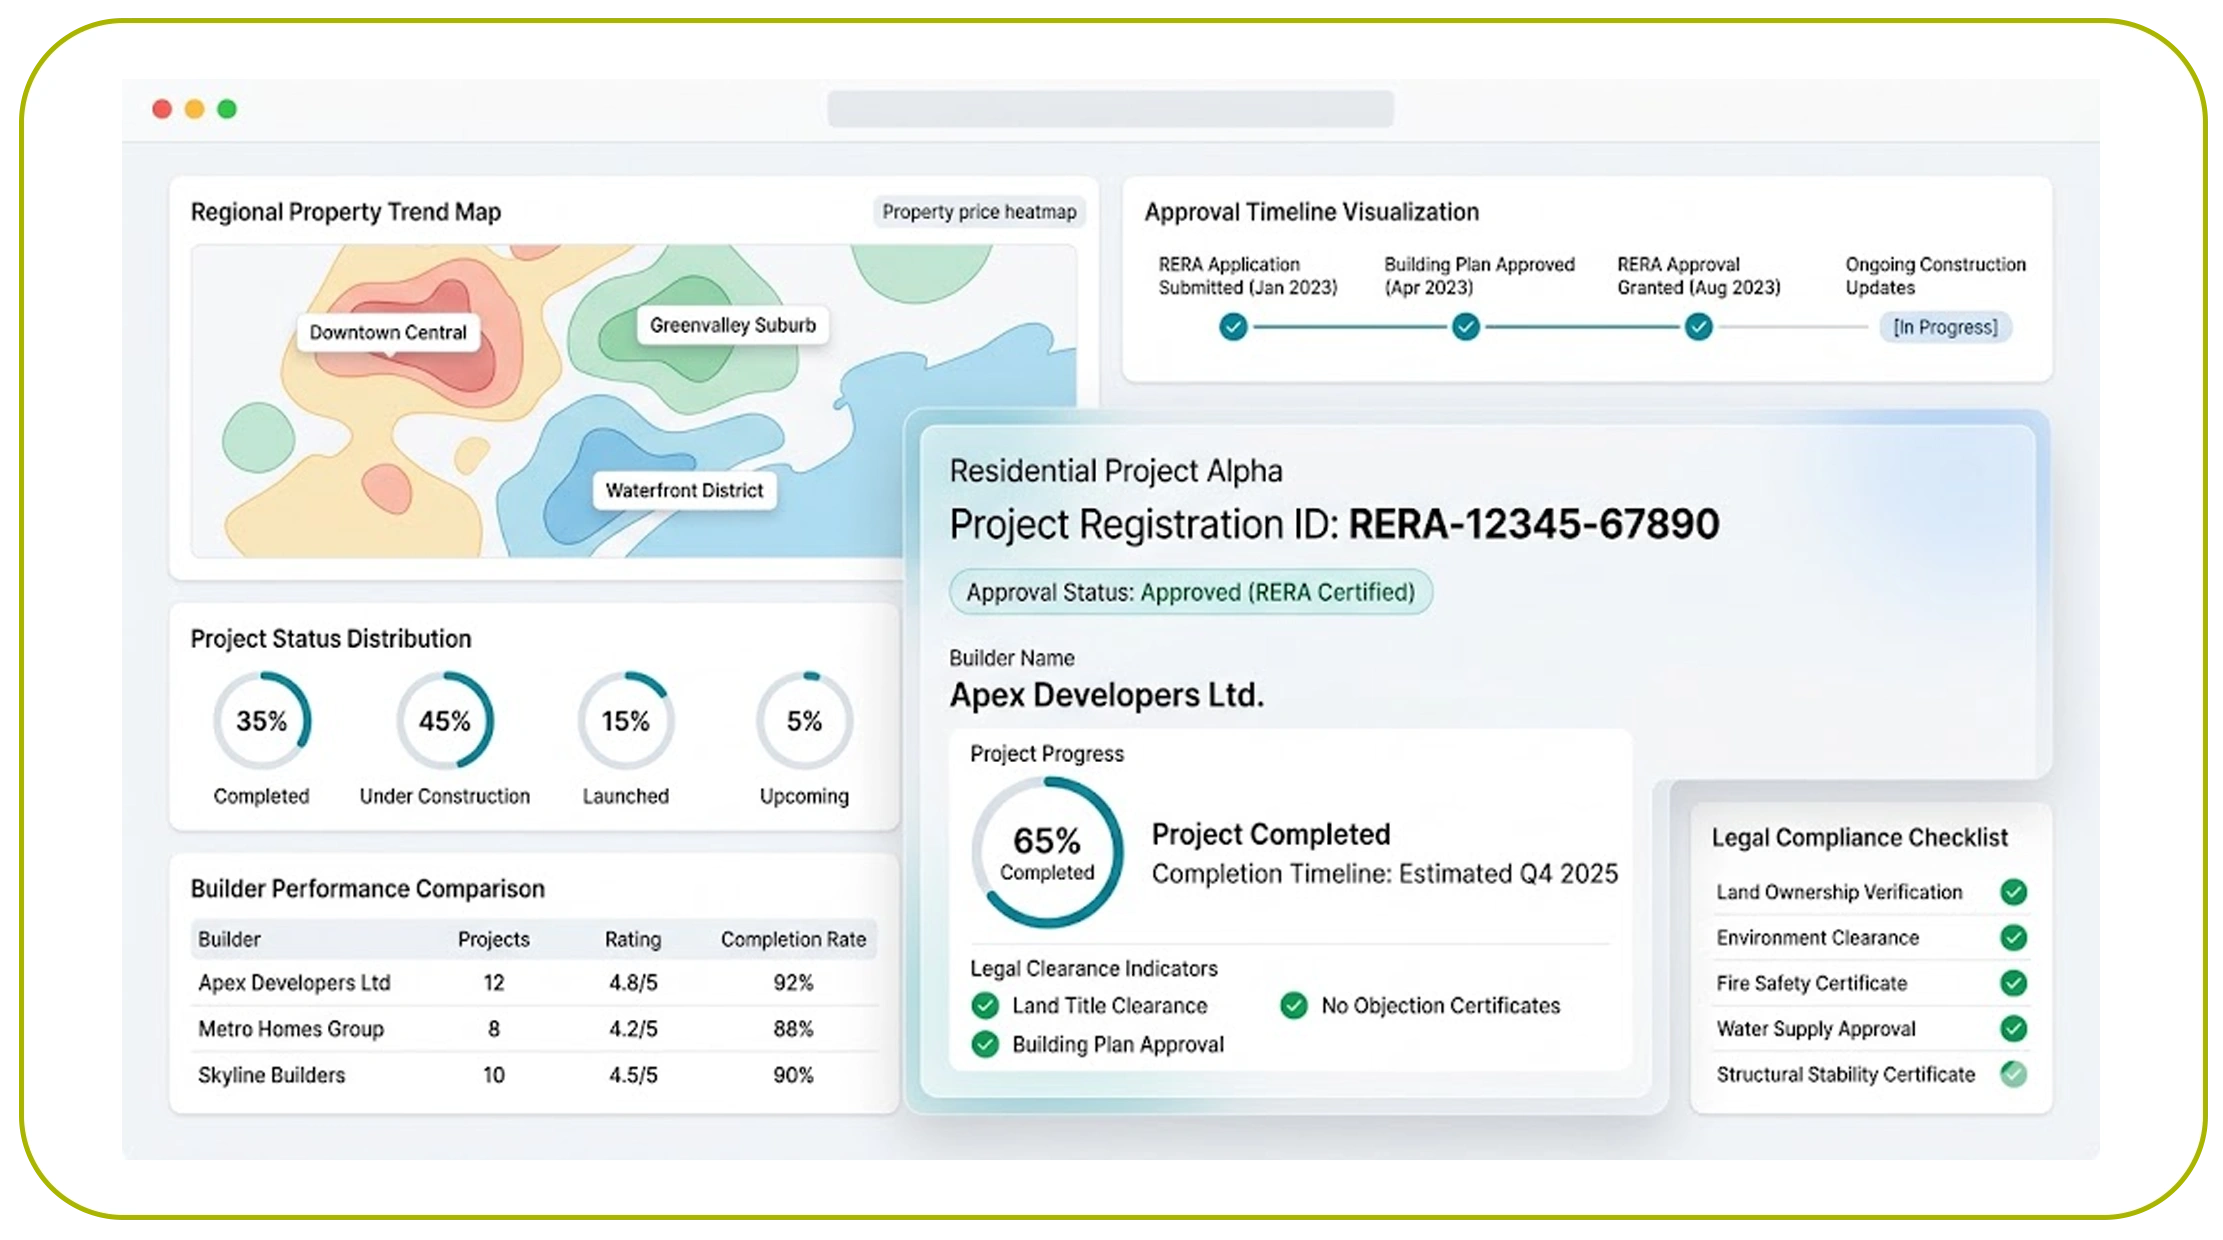Screen dimensions: 2223x1240
Task: Click the Regional Property Trend Map heading
Action: (346, 212)
